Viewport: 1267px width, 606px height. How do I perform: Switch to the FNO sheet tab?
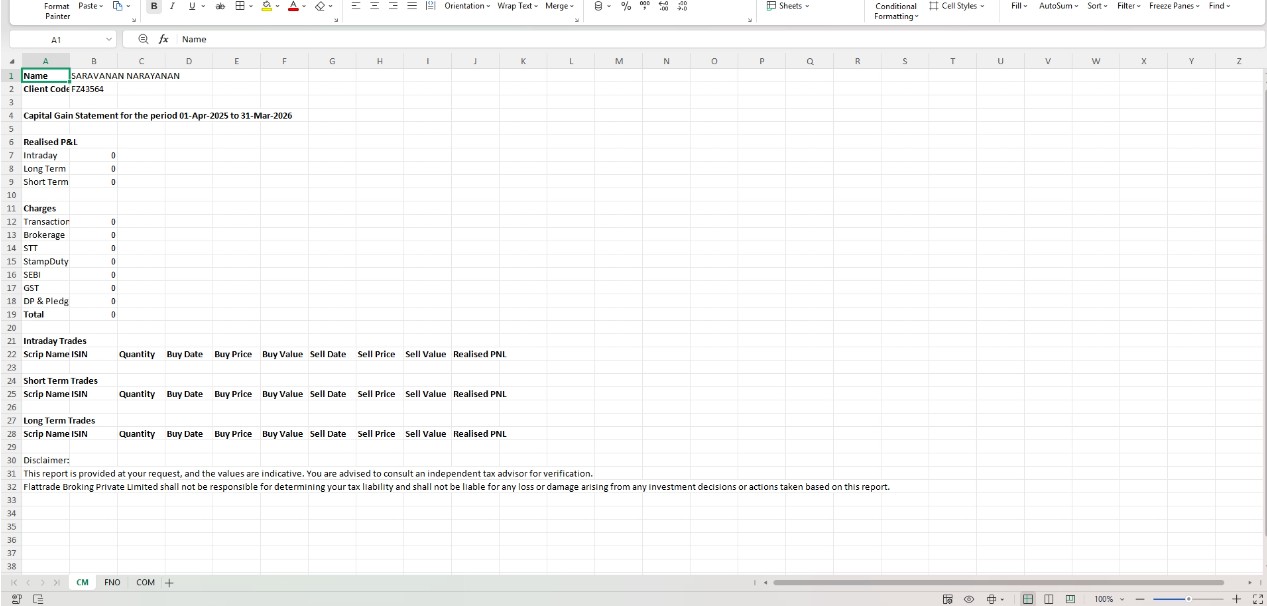tap(112, 582)
